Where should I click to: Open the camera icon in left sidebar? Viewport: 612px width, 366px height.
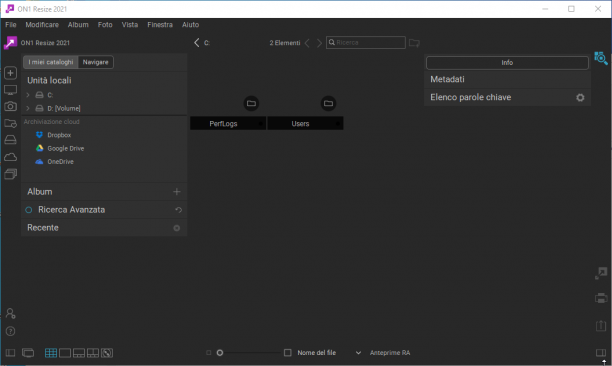click(x=11, y=106)
